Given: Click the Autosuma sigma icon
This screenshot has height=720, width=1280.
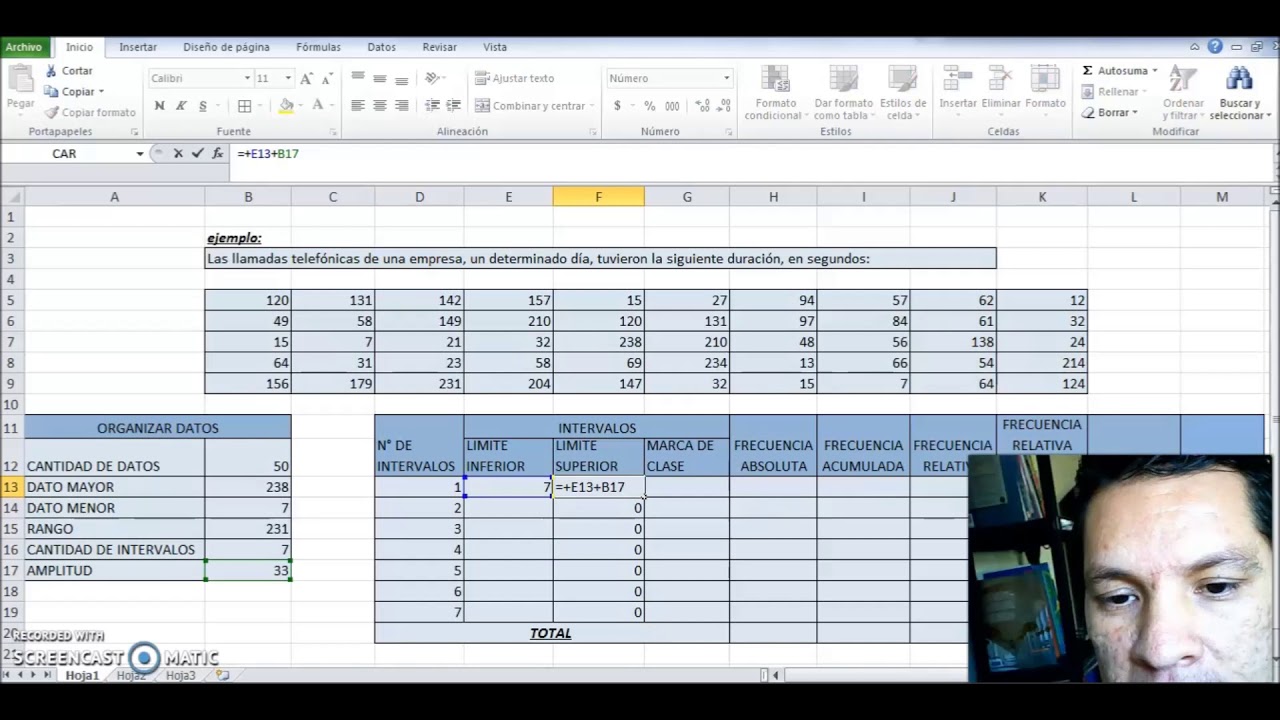Looking at the screenshot, I should tap(1087, 71).
